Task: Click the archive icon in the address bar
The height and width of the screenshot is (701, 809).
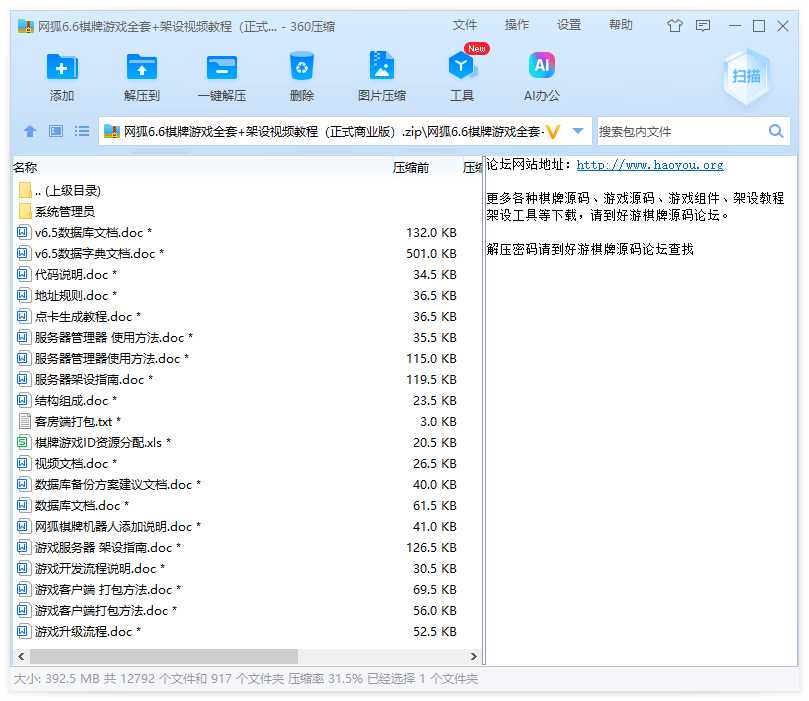Action: tap(111, 132)
